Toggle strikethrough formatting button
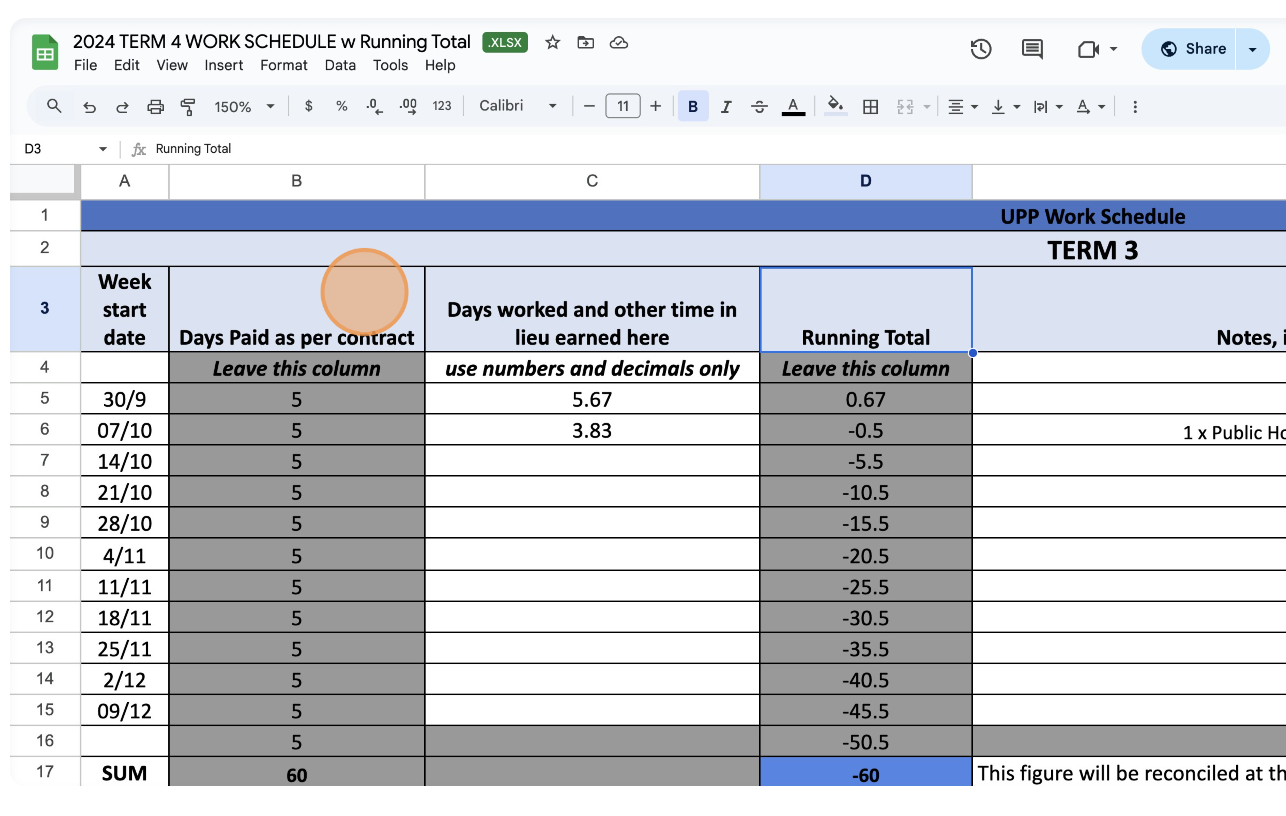 pos(759,106)
